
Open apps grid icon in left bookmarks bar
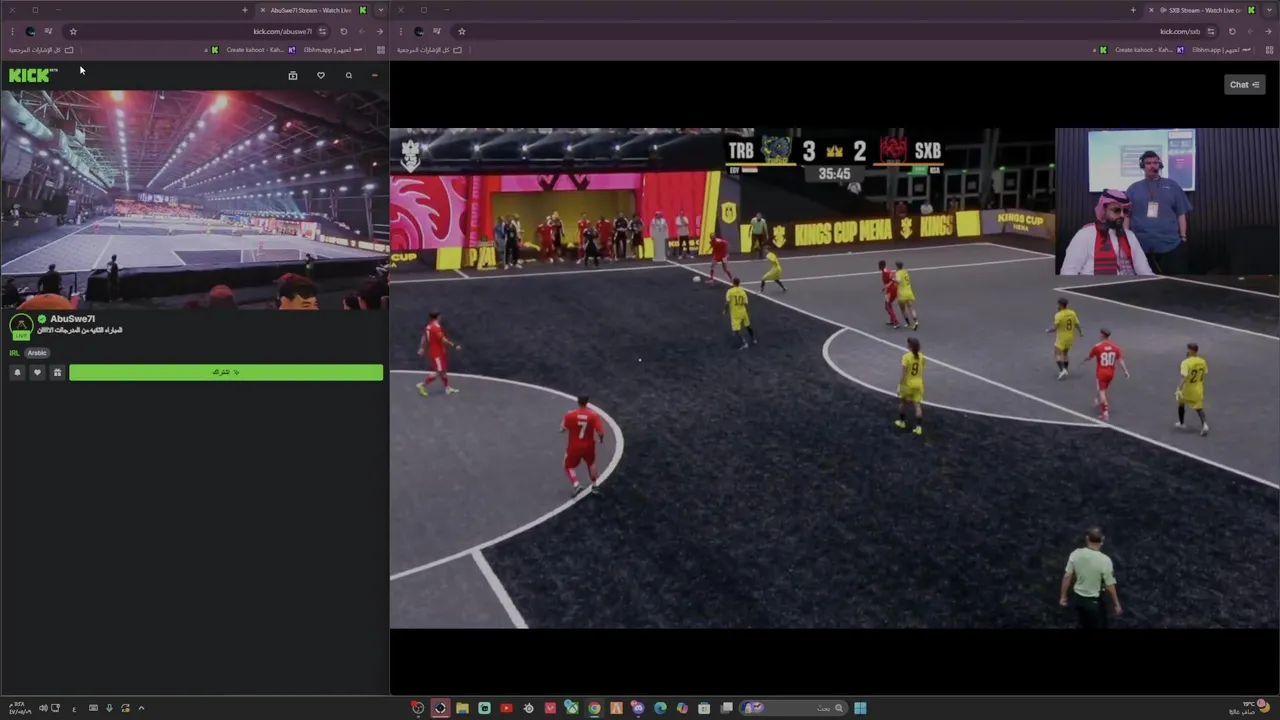tap(380, 50)
